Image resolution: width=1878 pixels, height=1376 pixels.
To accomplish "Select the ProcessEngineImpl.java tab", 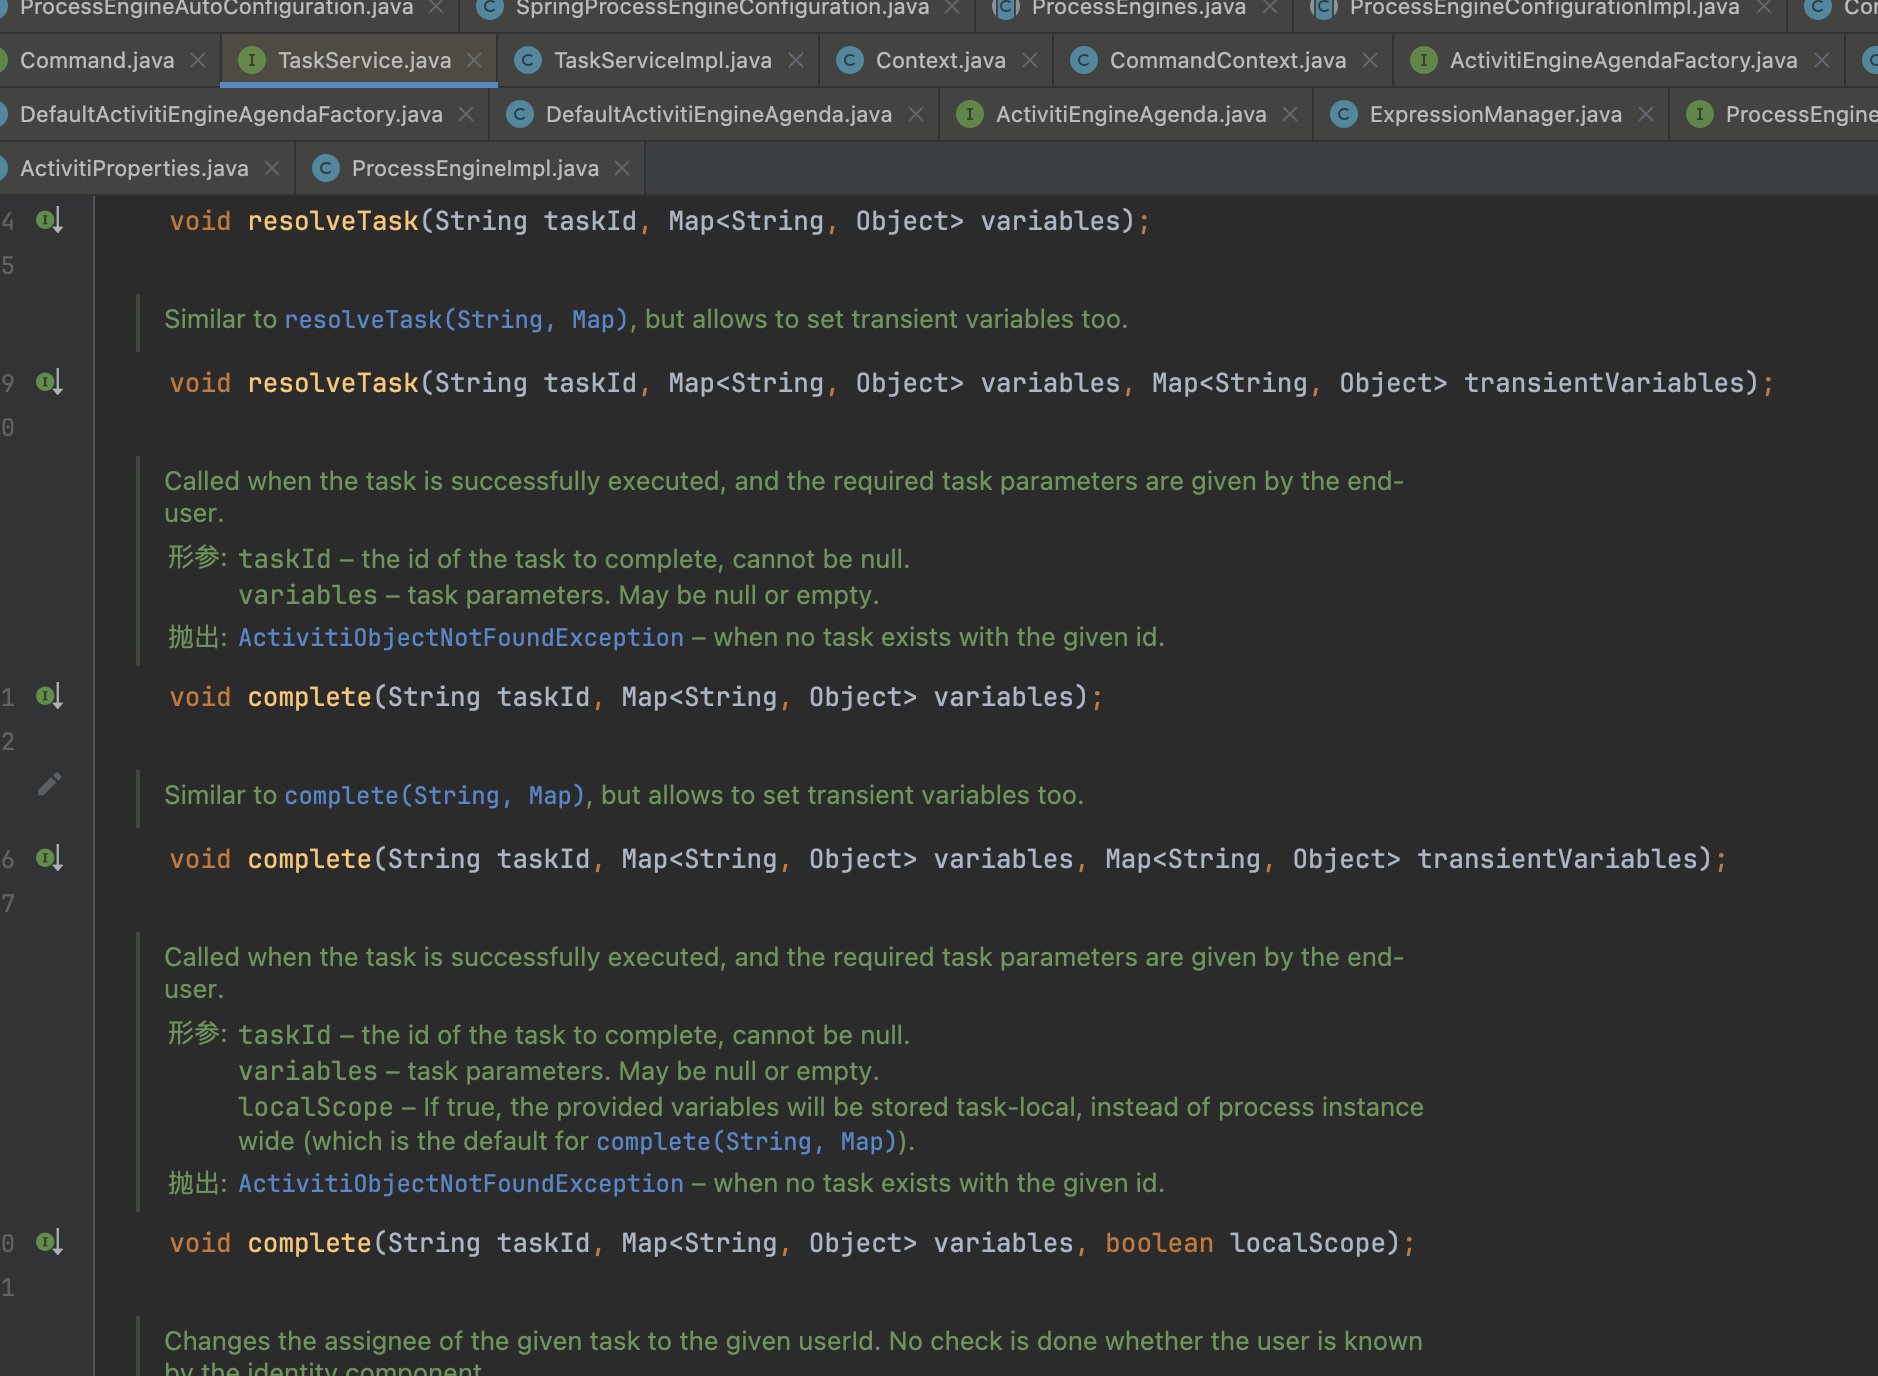I will tap(475, 169).
